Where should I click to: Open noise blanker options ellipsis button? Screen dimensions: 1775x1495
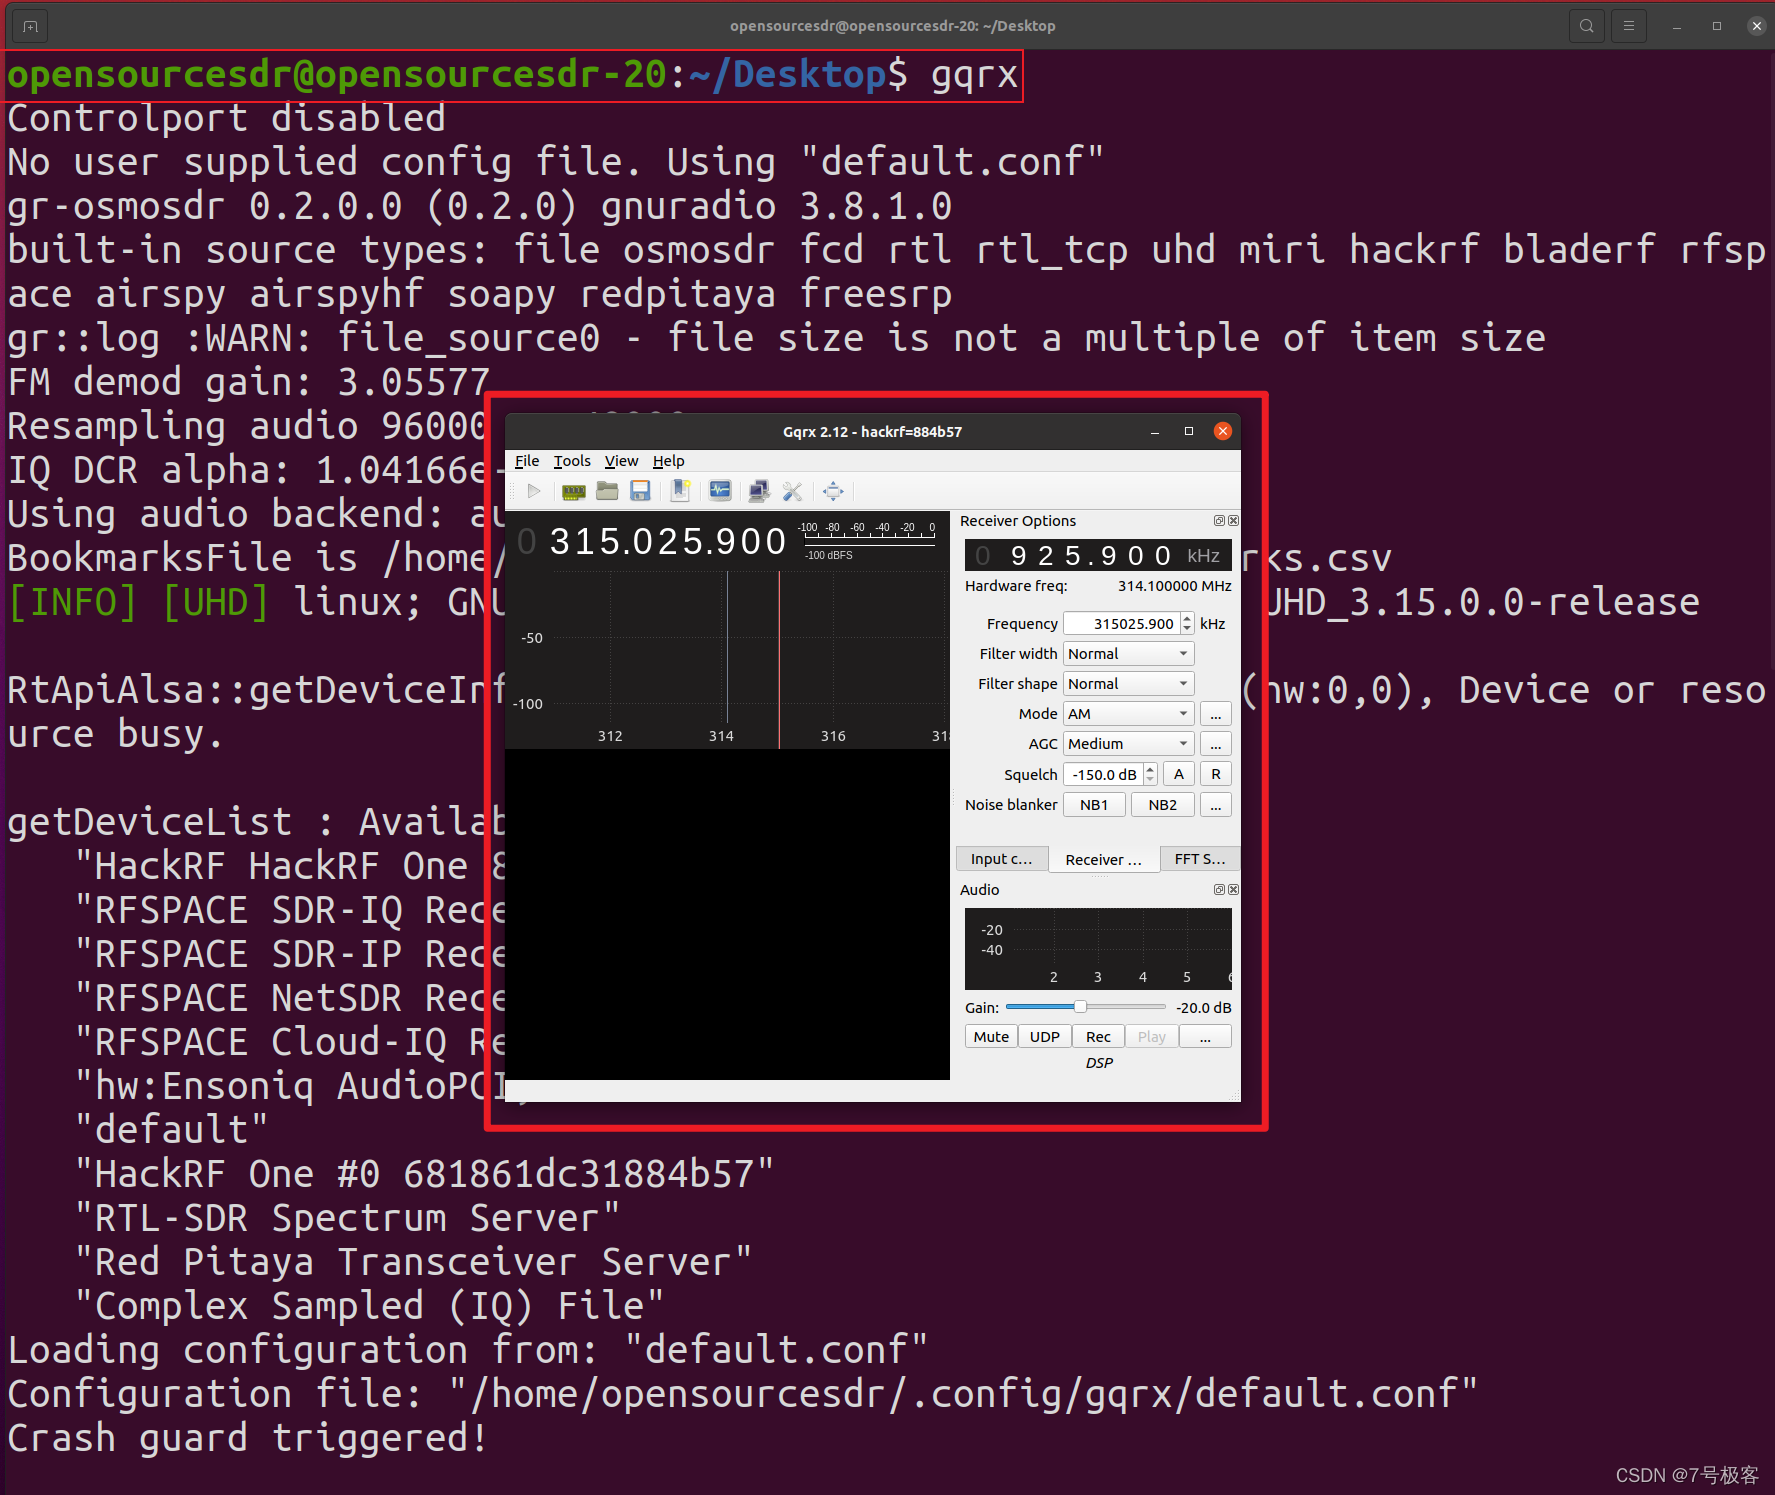(1216, 805)
